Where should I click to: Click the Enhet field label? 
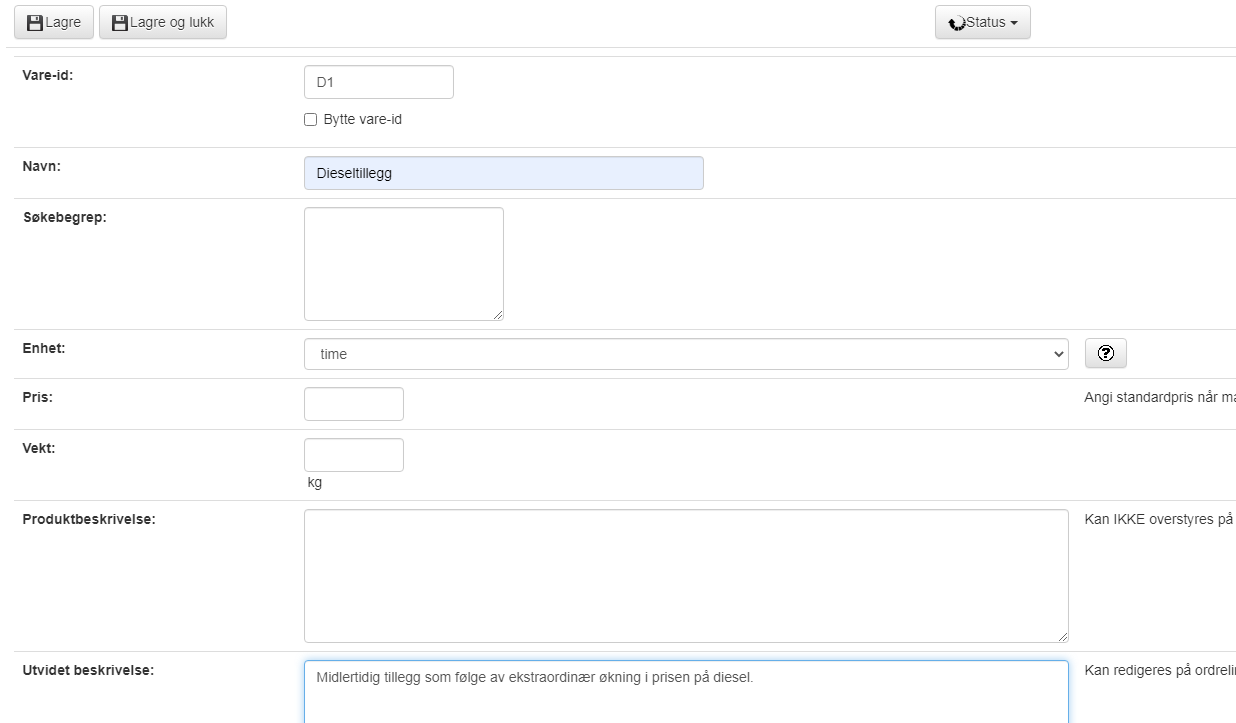(43, 348)
